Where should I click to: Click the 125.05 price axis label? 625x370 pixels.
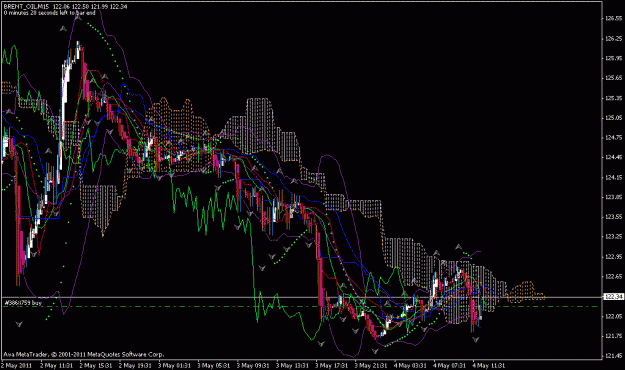click(614, 118)
